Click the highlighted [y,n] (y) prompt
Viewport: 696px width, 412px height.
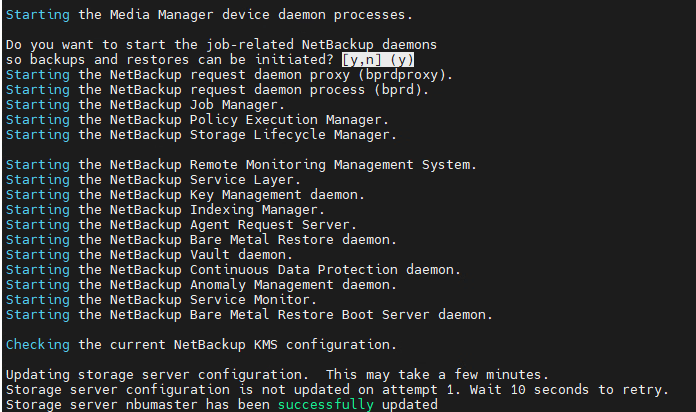378,59
